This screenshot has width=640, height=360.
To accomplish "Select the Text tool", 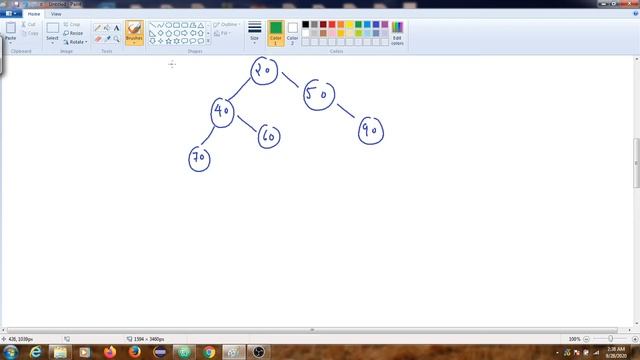I will (116, 28).
